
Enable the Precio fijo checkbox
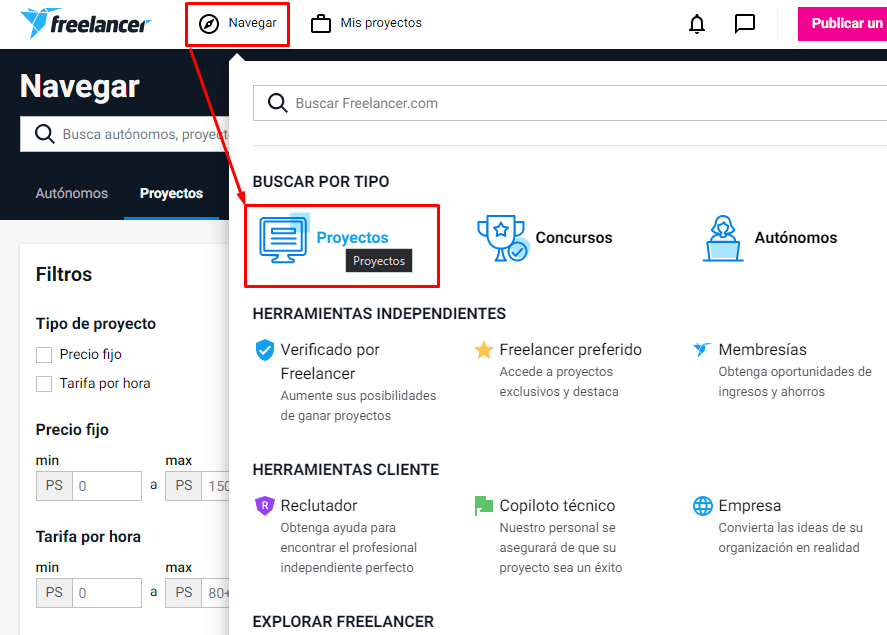[x=44, y=355]
